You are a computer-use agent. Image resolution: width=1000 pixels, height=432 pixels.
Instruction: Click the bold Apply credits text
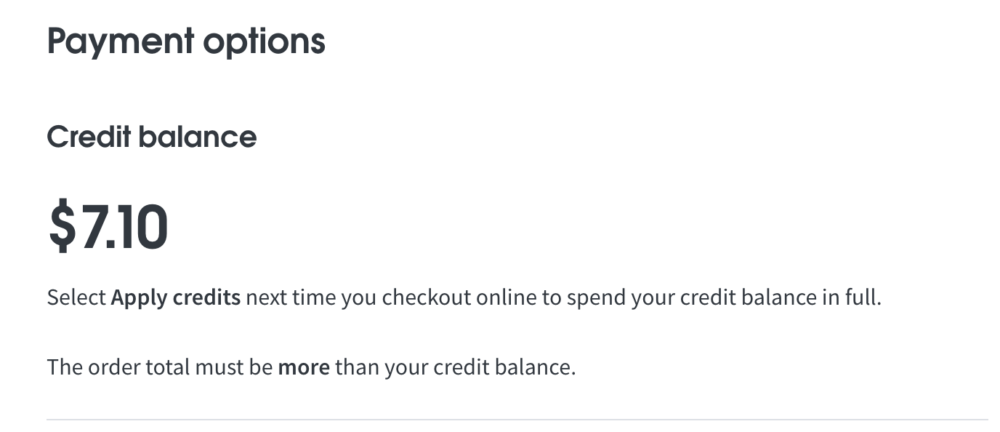(x=175, y=298)
